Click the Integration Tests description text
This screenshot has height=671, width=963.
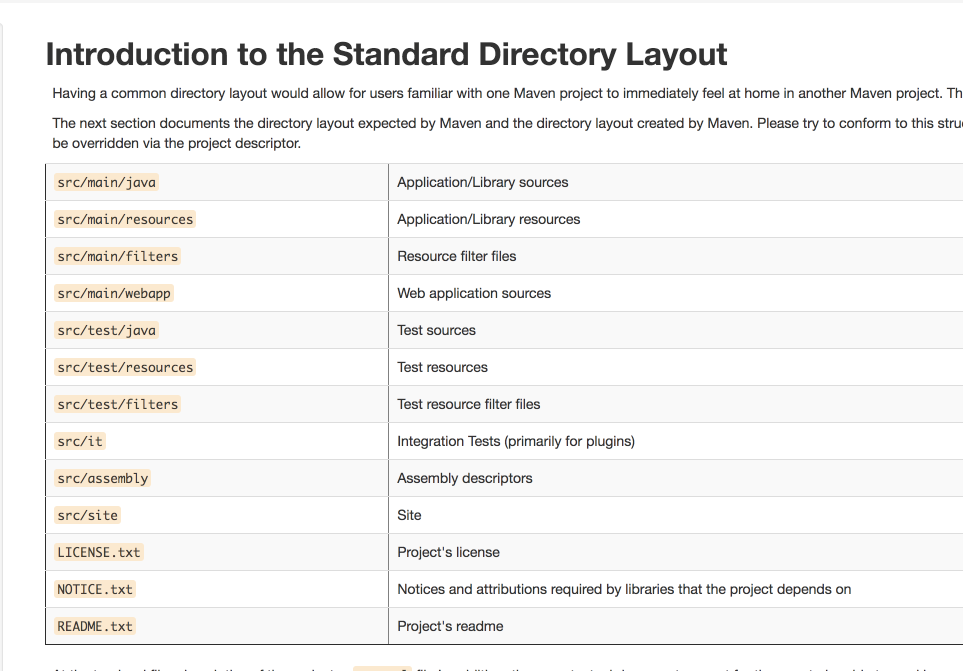click(x=515, y=441)
